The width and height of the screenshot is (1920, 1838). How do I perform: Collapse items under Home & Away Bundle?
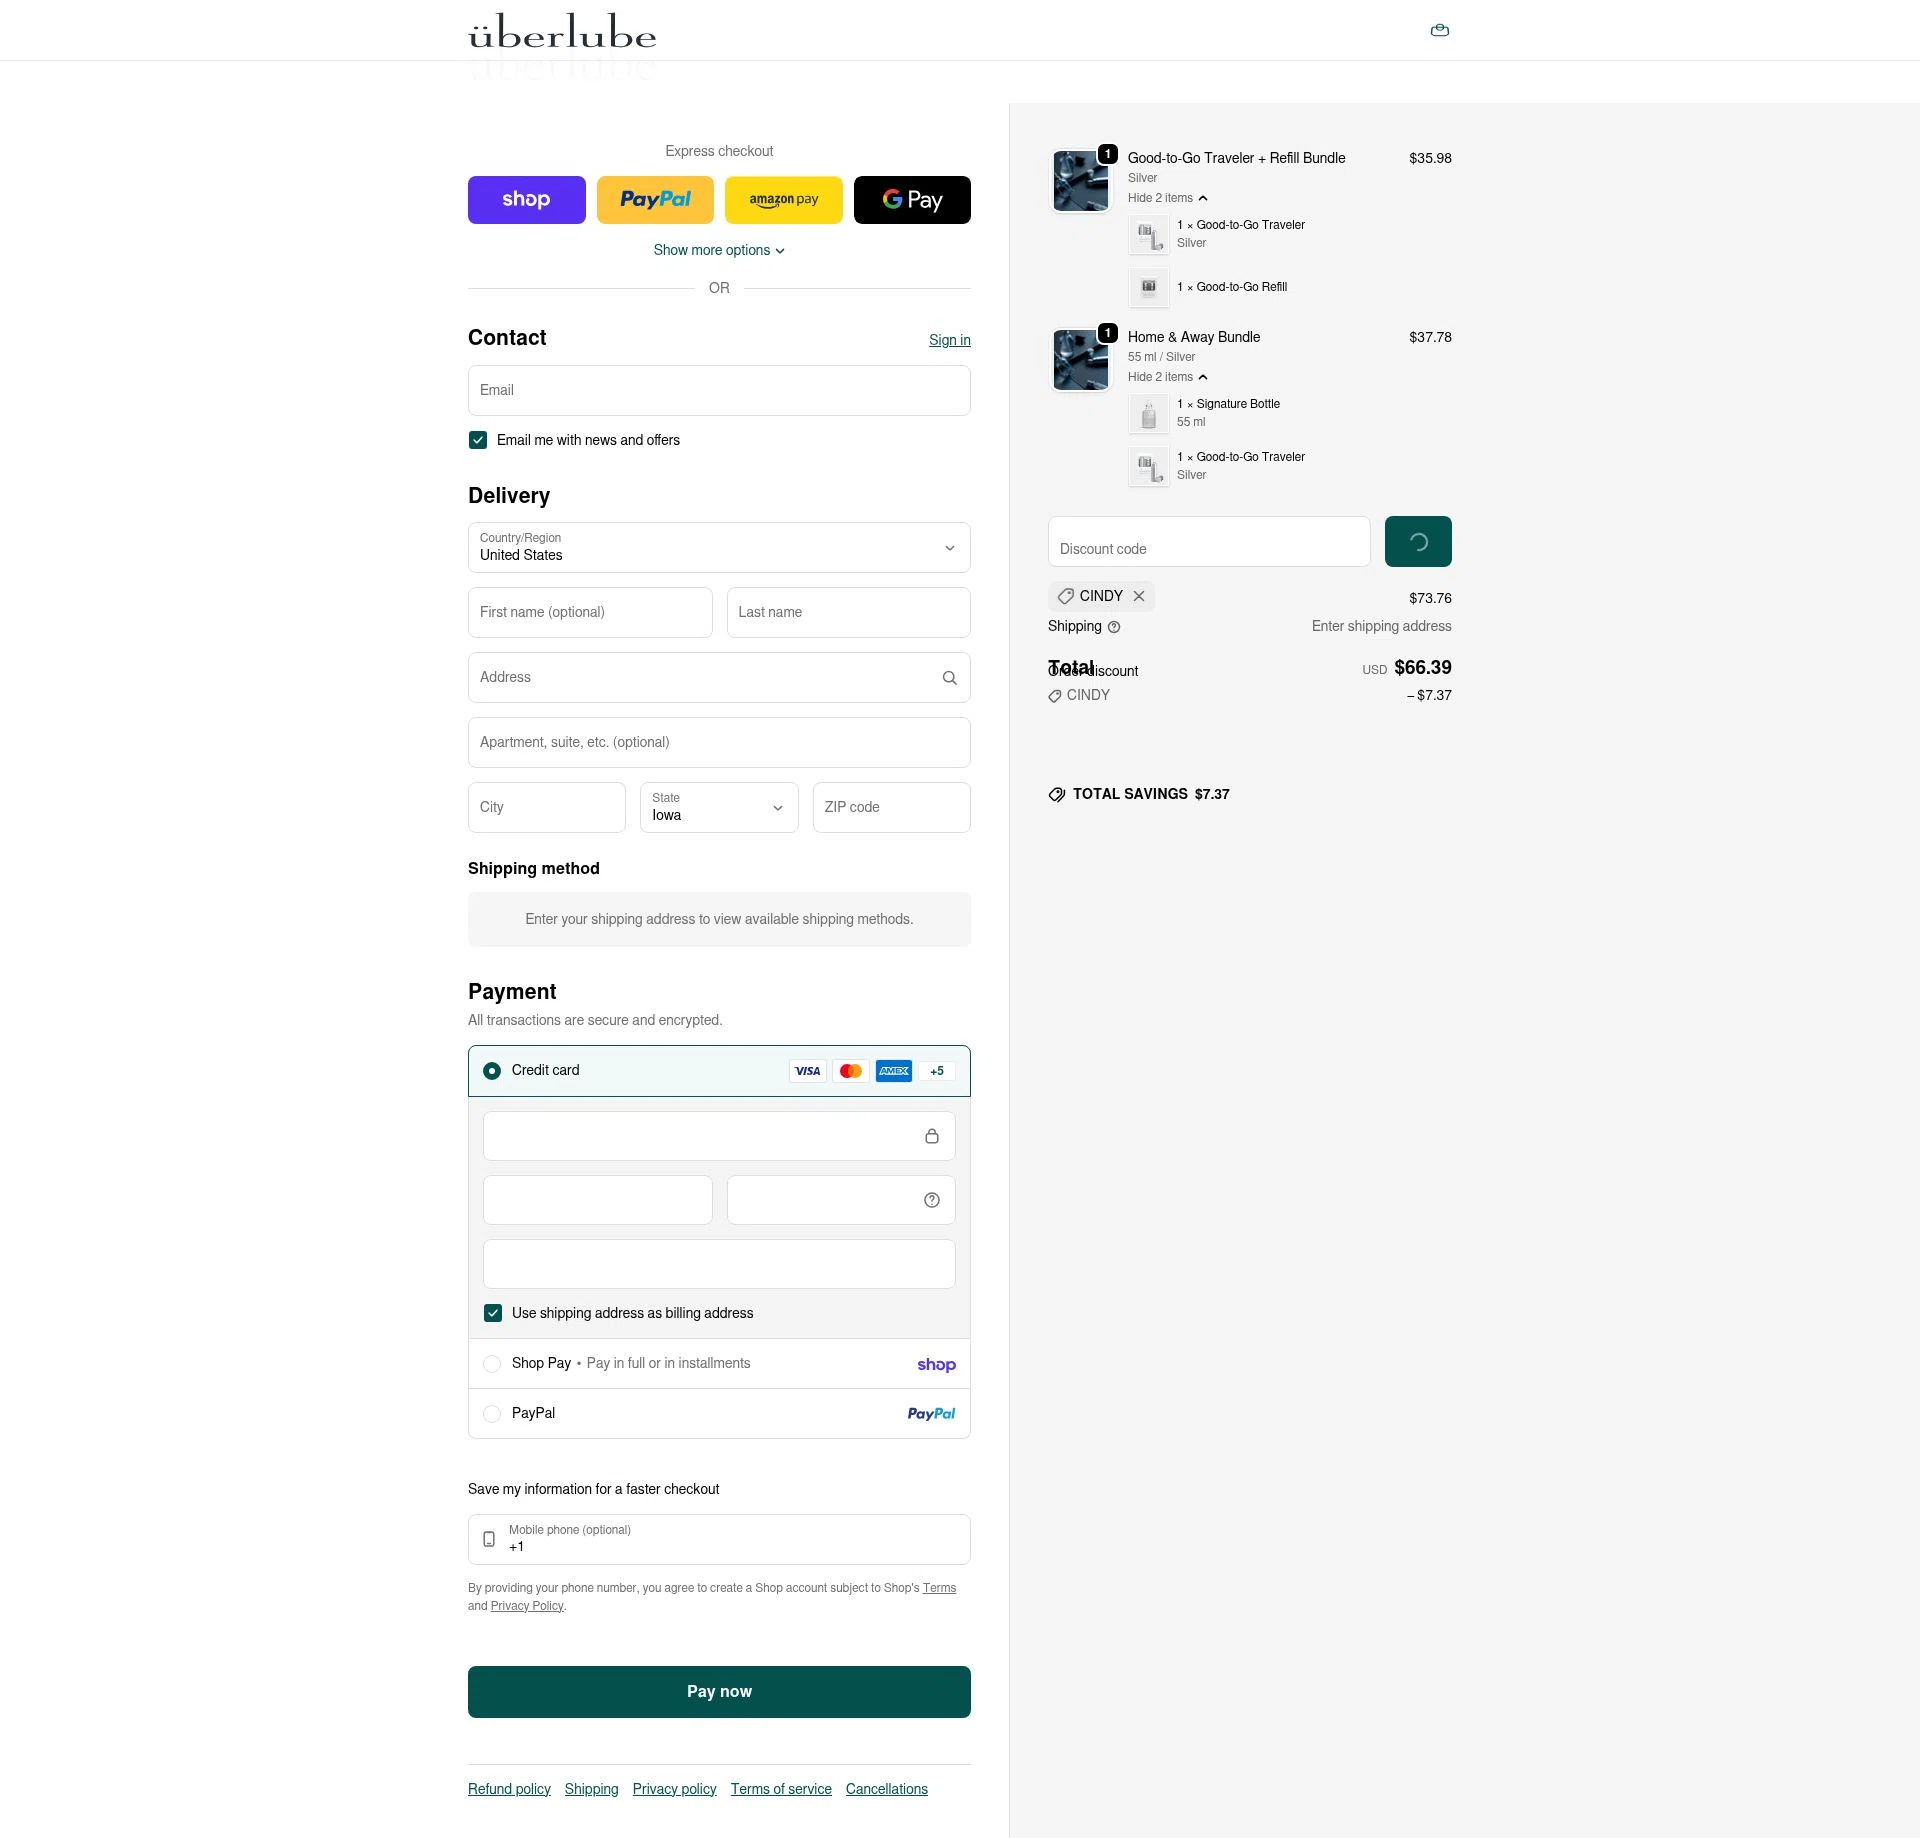[x=1168, y=377]
